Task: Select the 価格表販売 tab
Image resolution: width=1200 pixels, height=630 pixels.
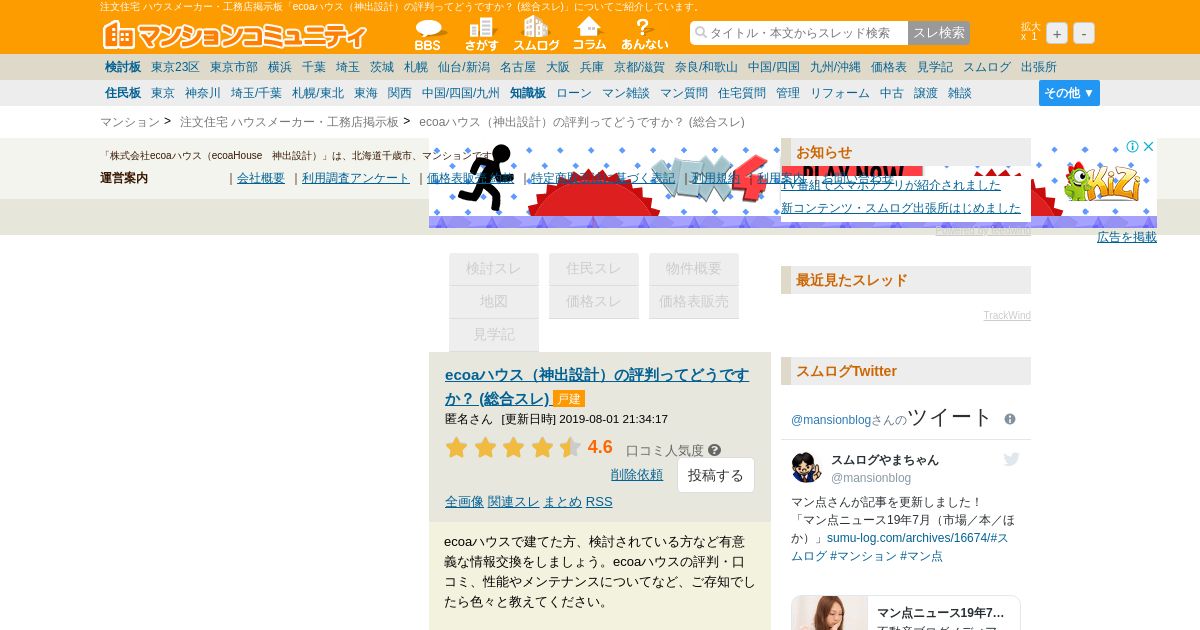Action: click(694, 301)
